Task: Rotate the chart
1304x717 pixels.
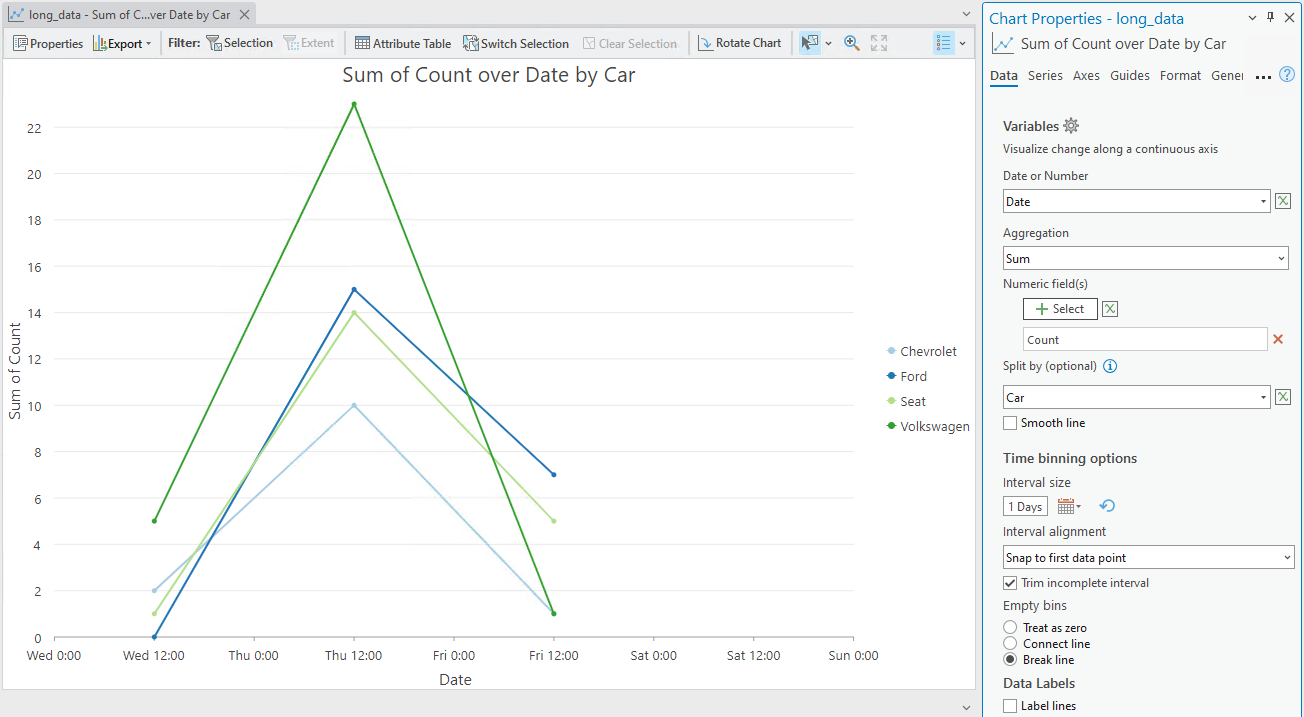Action: click(x=739, y=43)
